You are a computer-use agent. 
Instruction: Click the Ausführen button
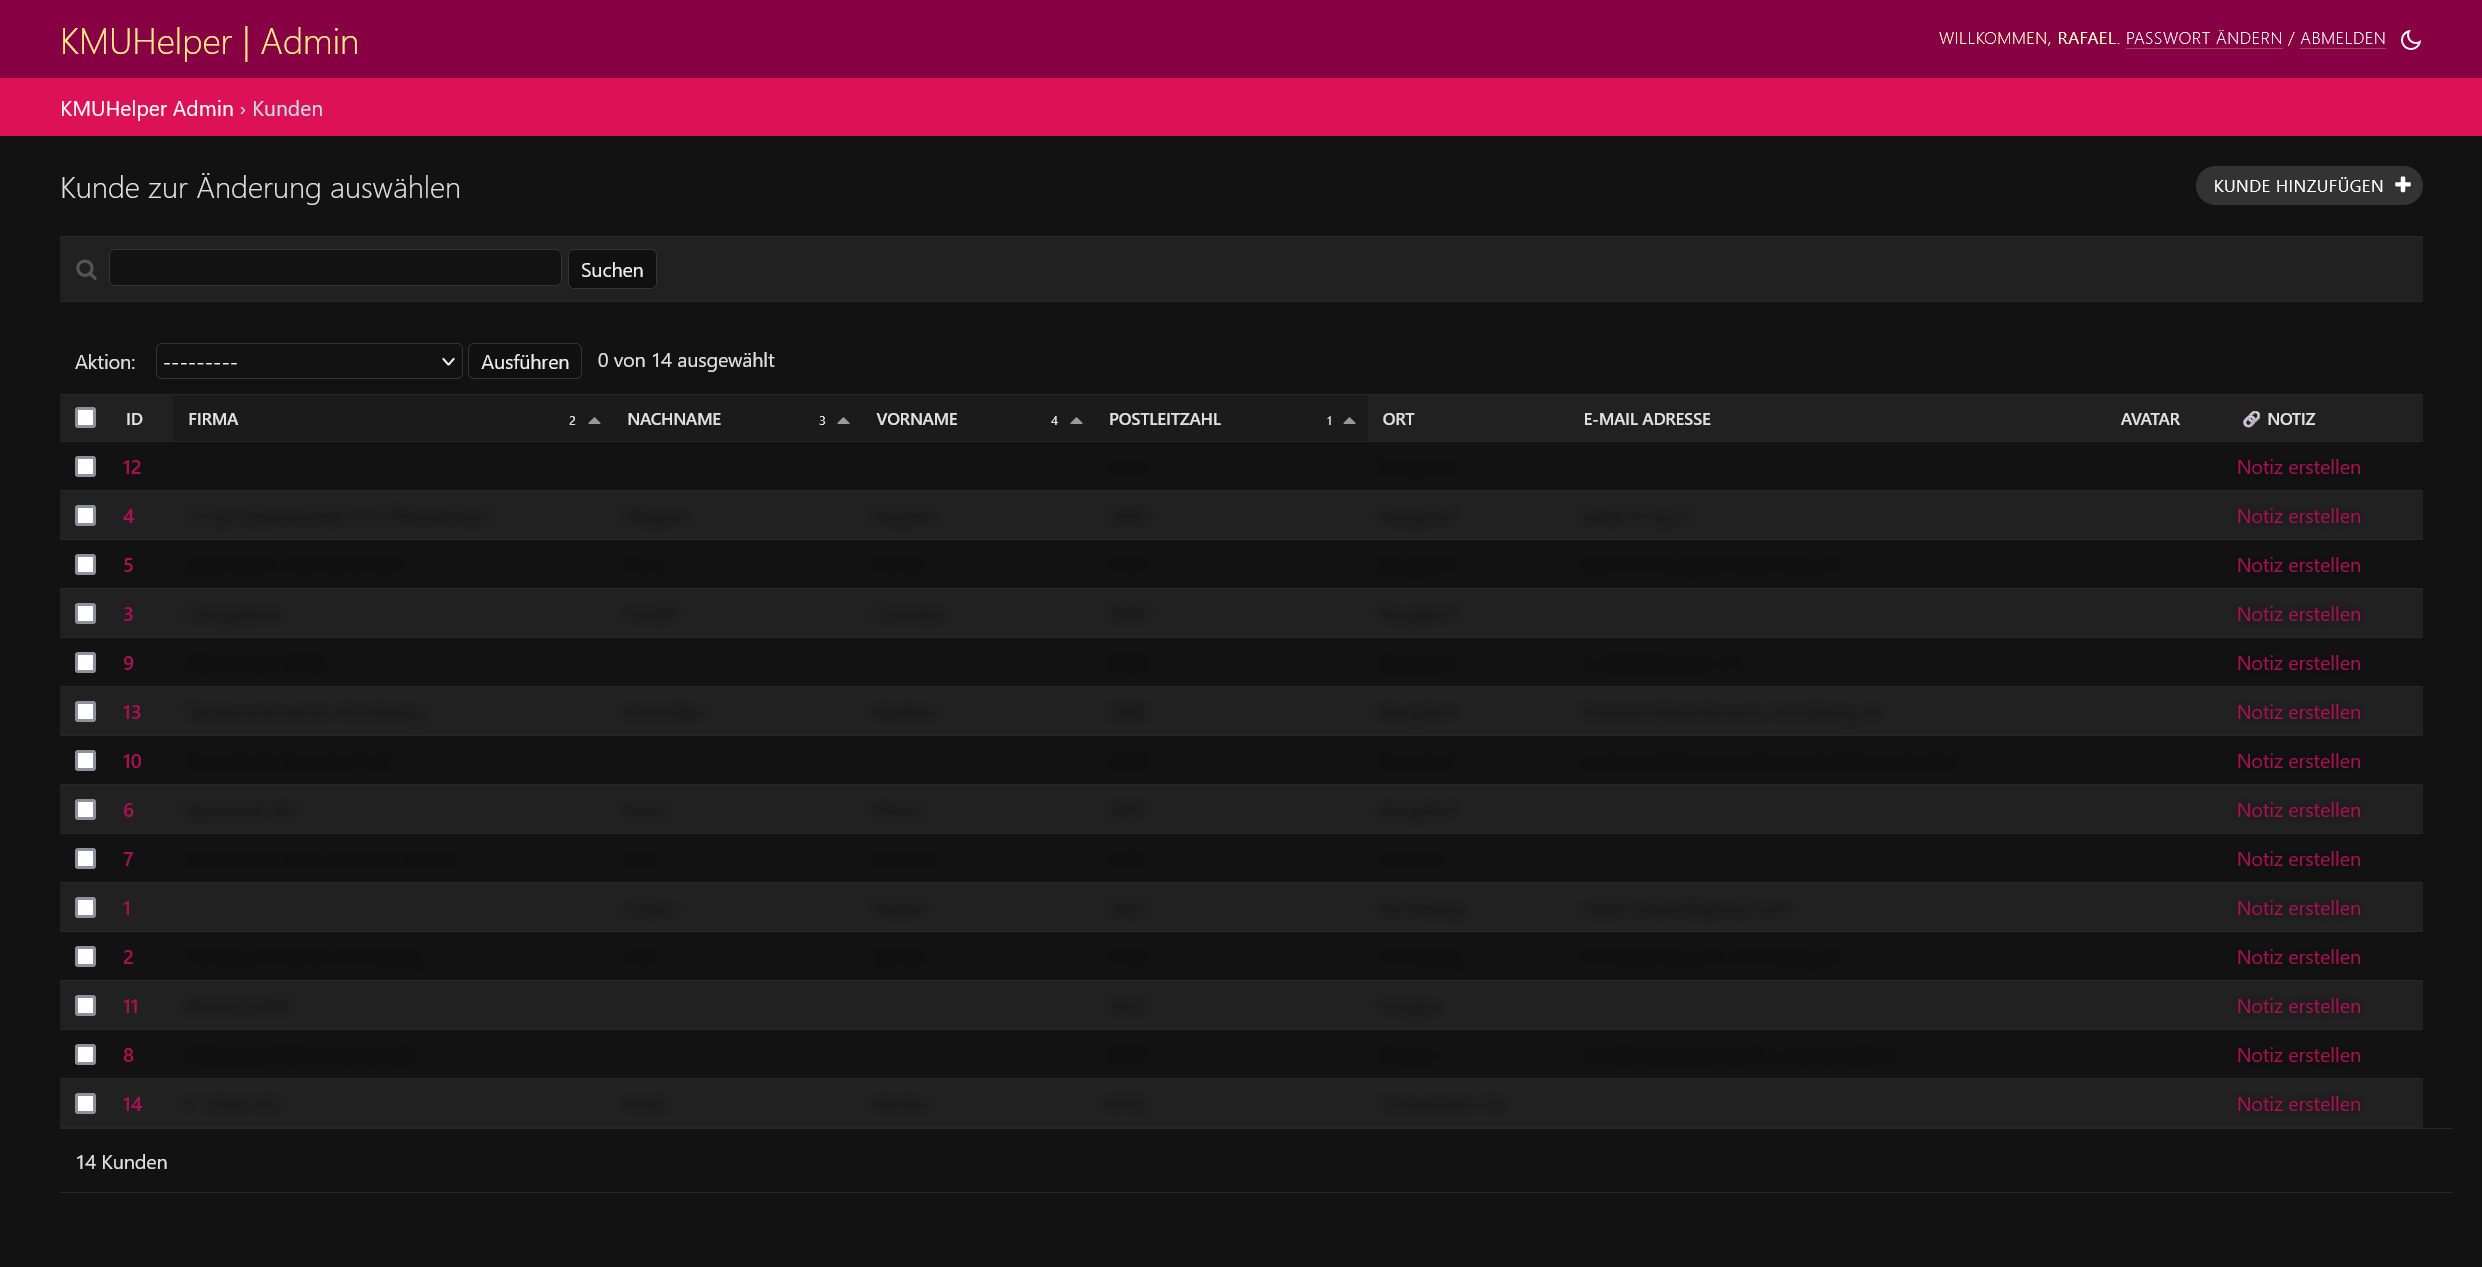coord(524,362)
